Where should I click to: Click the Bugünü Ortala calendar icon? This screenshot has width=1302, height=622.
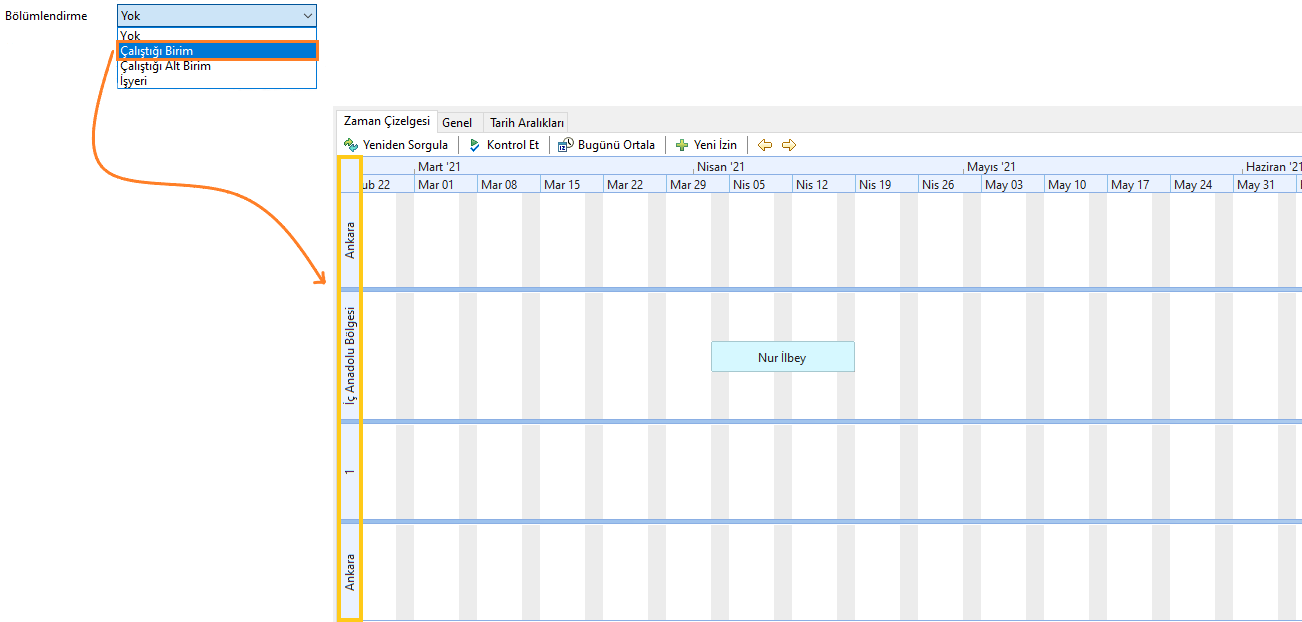(566, 145)
